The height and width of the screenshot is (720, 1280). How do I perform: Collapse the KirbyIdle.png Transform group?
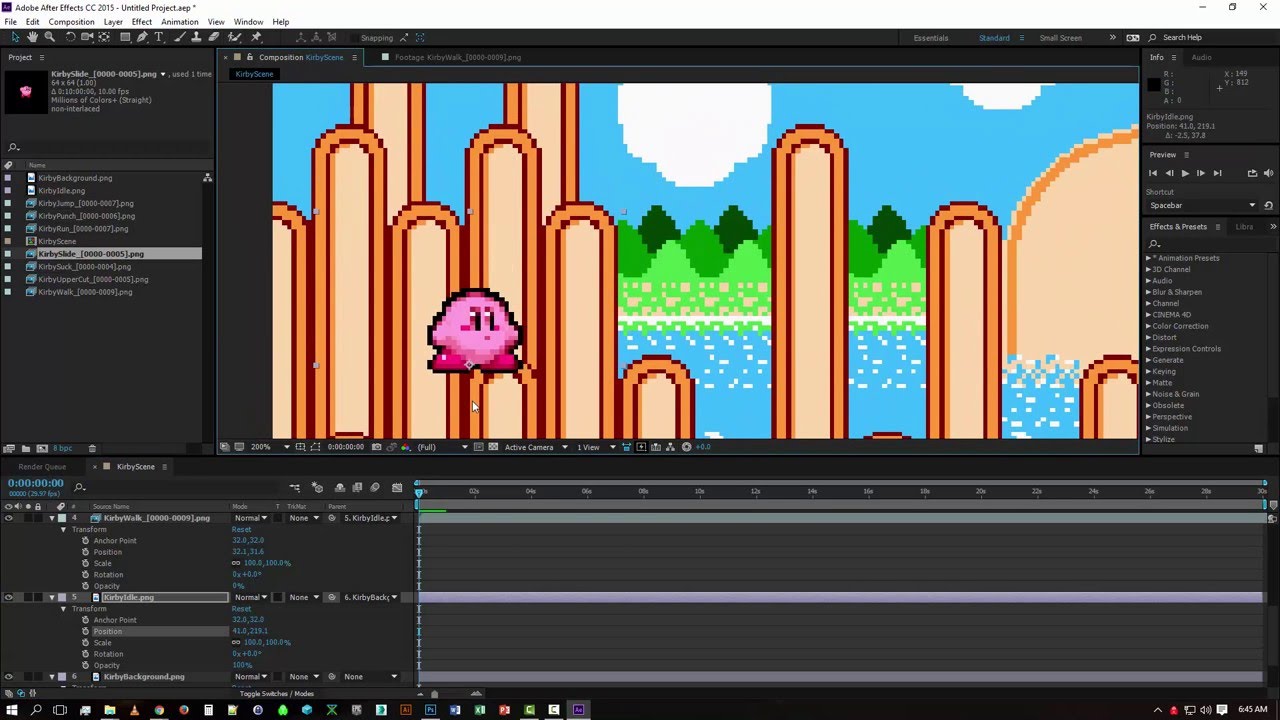[x=63, y=608]
